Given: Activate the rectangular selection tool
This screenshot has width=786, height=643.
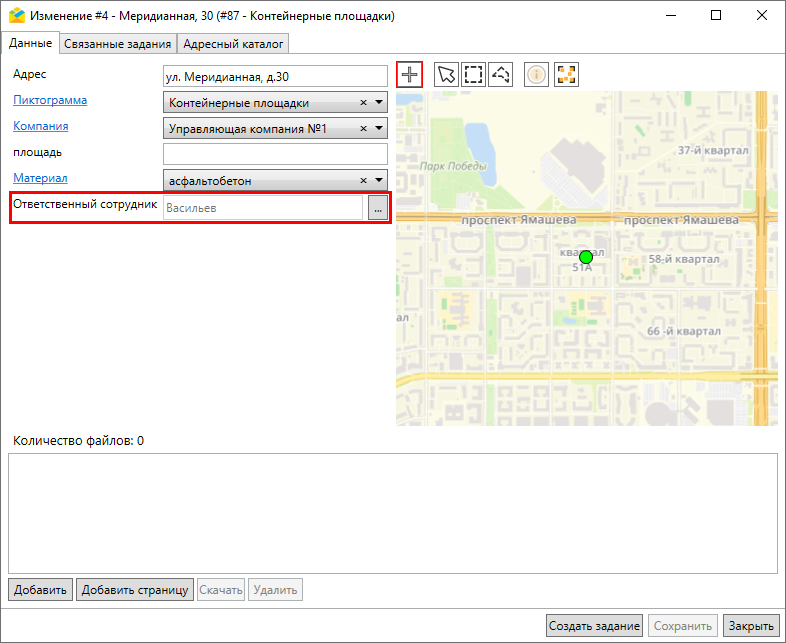Looking at the screenshot, I should (473, 75).
